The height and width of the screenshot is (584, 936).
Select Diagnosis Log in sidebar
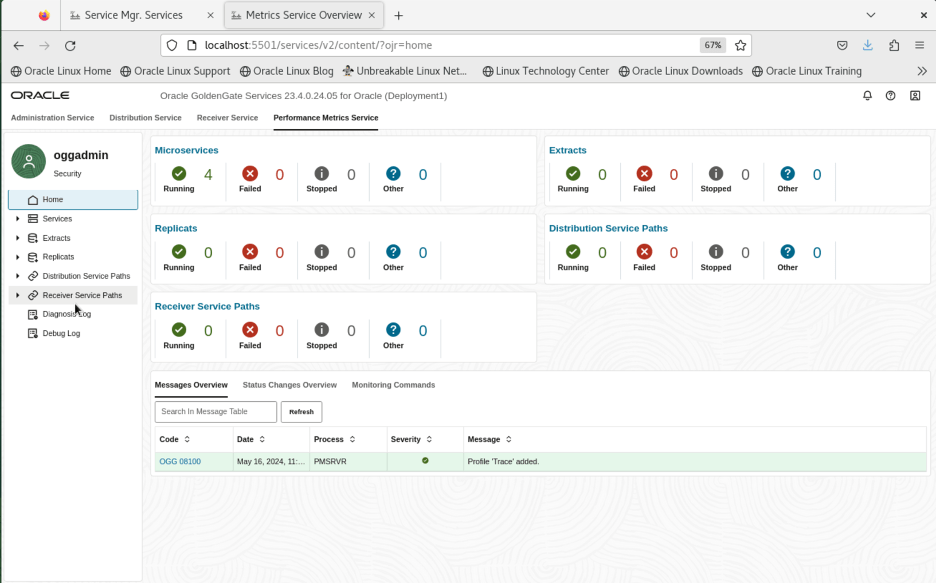click(67, 314)
